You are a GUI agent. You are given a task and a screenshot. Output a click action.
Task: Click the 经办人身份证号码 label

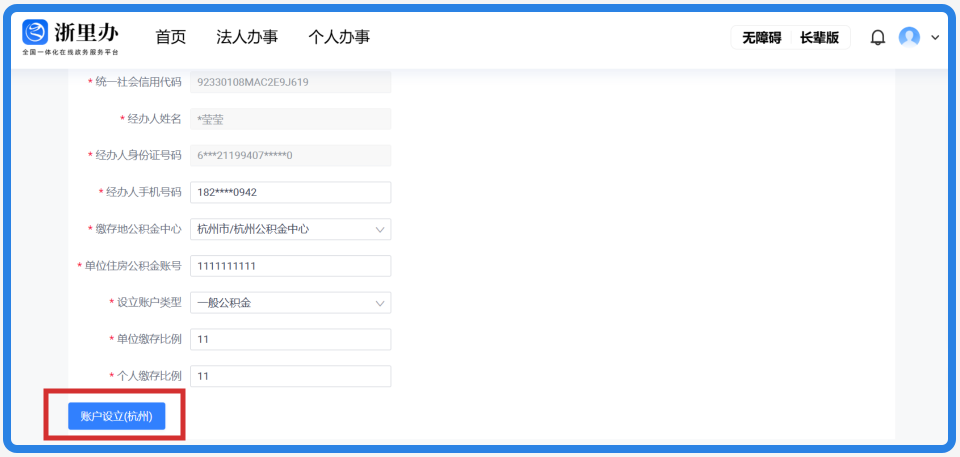(x=139, y=155)
